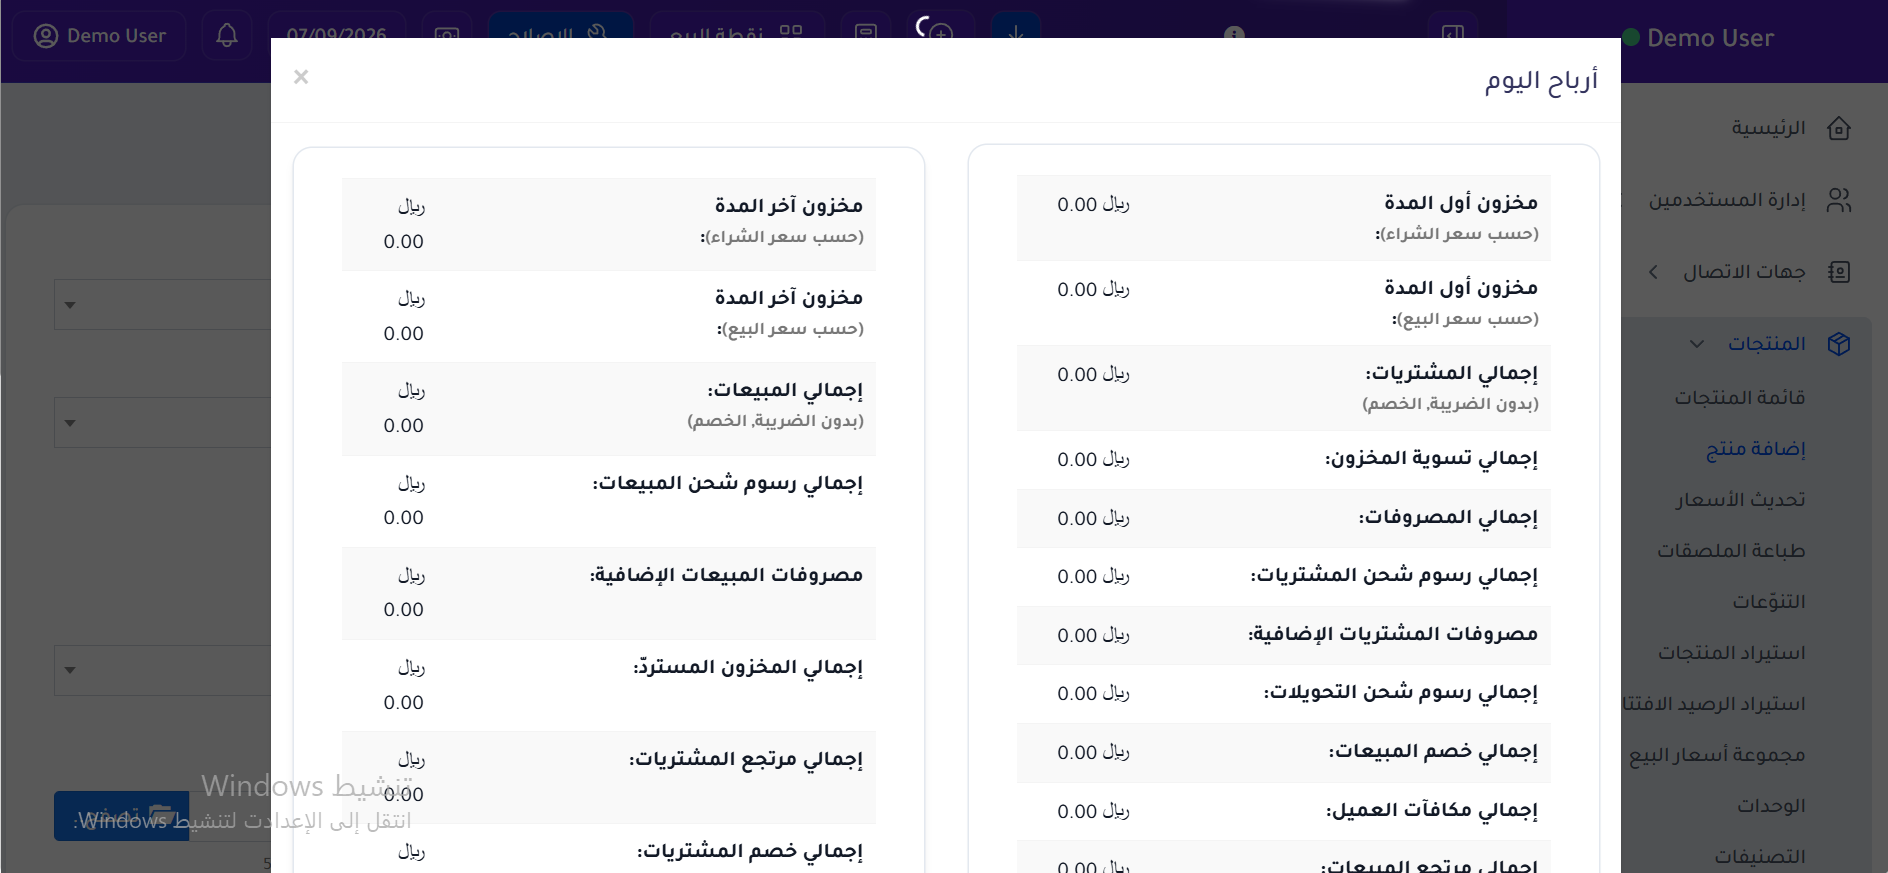Select إجمالي رسوم شحن التحويلات row
1888x873 pixels.
point(1284,694)
